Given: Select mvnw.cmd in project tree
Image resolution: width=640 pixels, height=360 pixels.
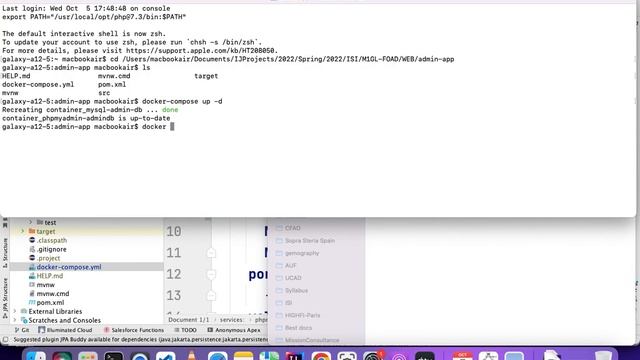Looking at the screenshot, I should click(53, 293).
